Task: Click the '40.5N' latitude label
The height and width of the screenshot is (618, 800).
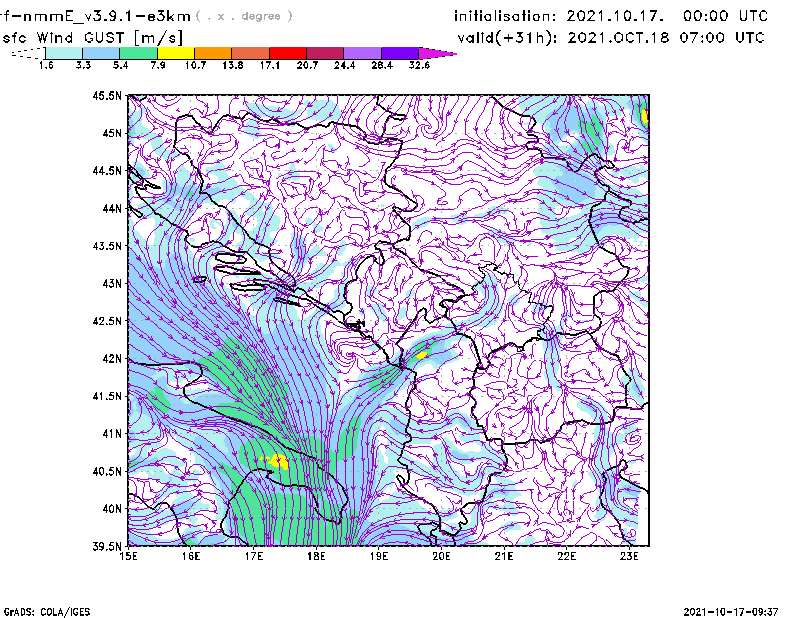Action: tap(107, 471)
